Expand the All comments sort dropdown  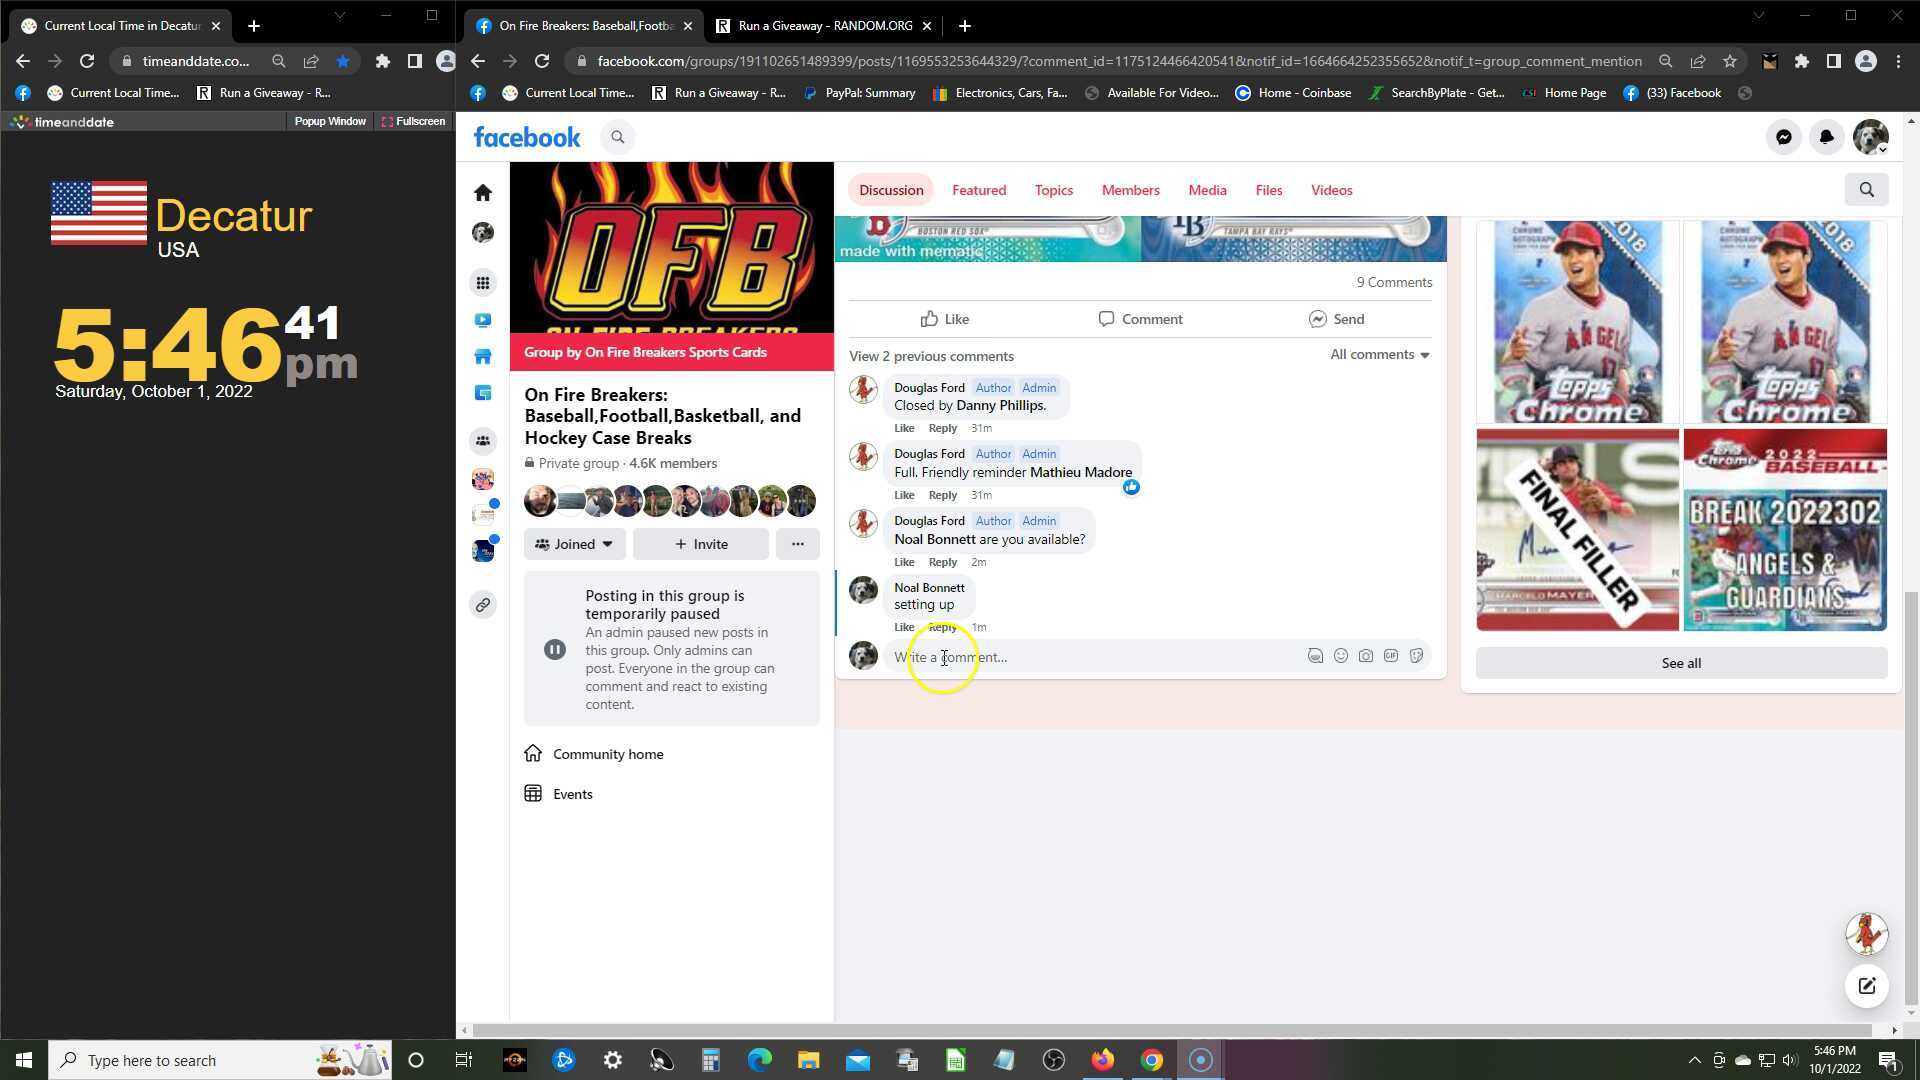pos(1379,355)
